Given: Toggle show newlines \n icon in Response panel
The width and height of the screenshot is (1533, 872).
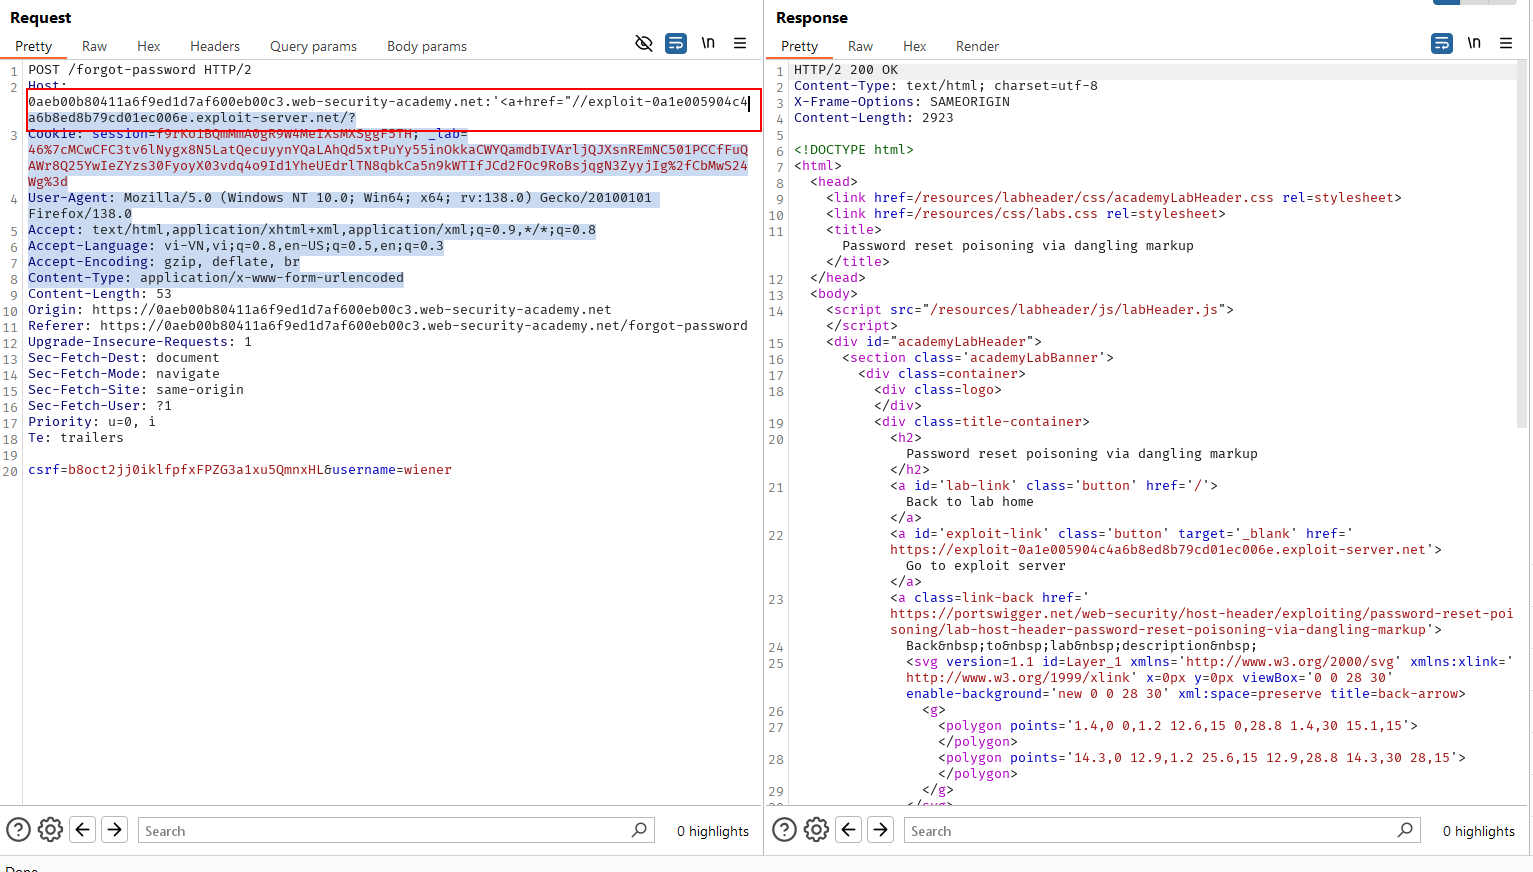Looking at the screenshot, I should [1474, 43].
